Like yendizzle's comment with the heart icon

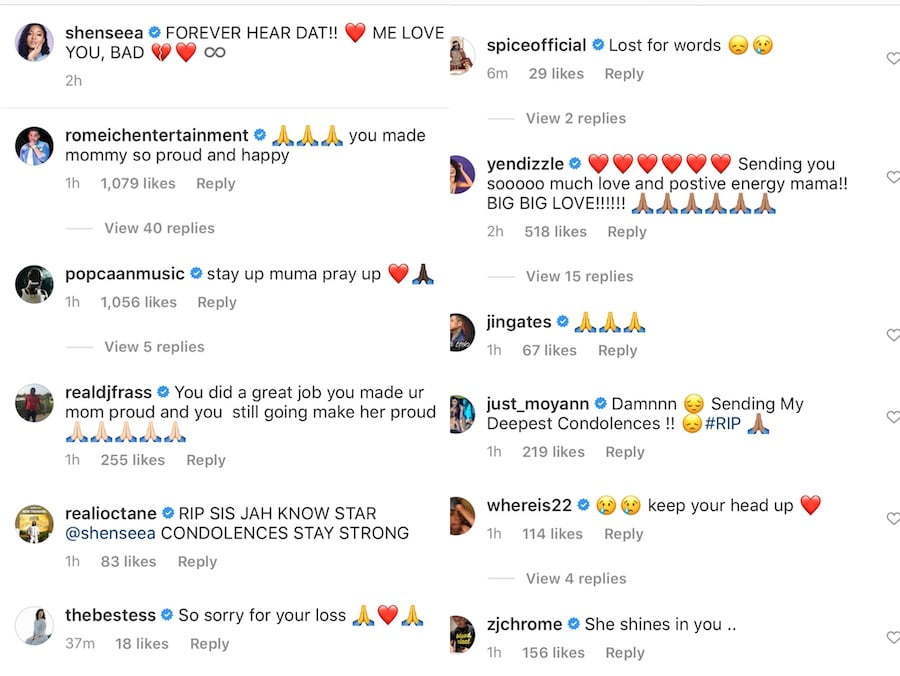pyautogui.click(x=894, y=177)
